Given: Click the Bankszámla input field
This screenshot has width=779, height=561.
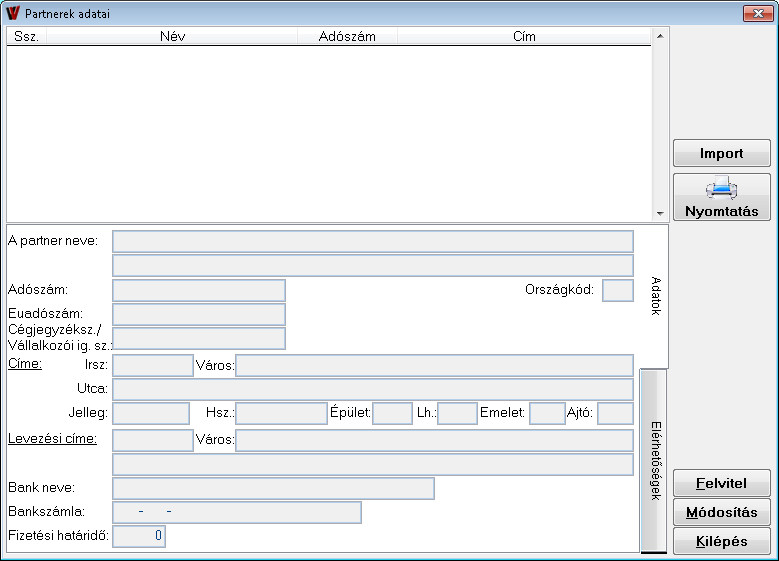Looking at the screenshot, I should coord(237,512).
